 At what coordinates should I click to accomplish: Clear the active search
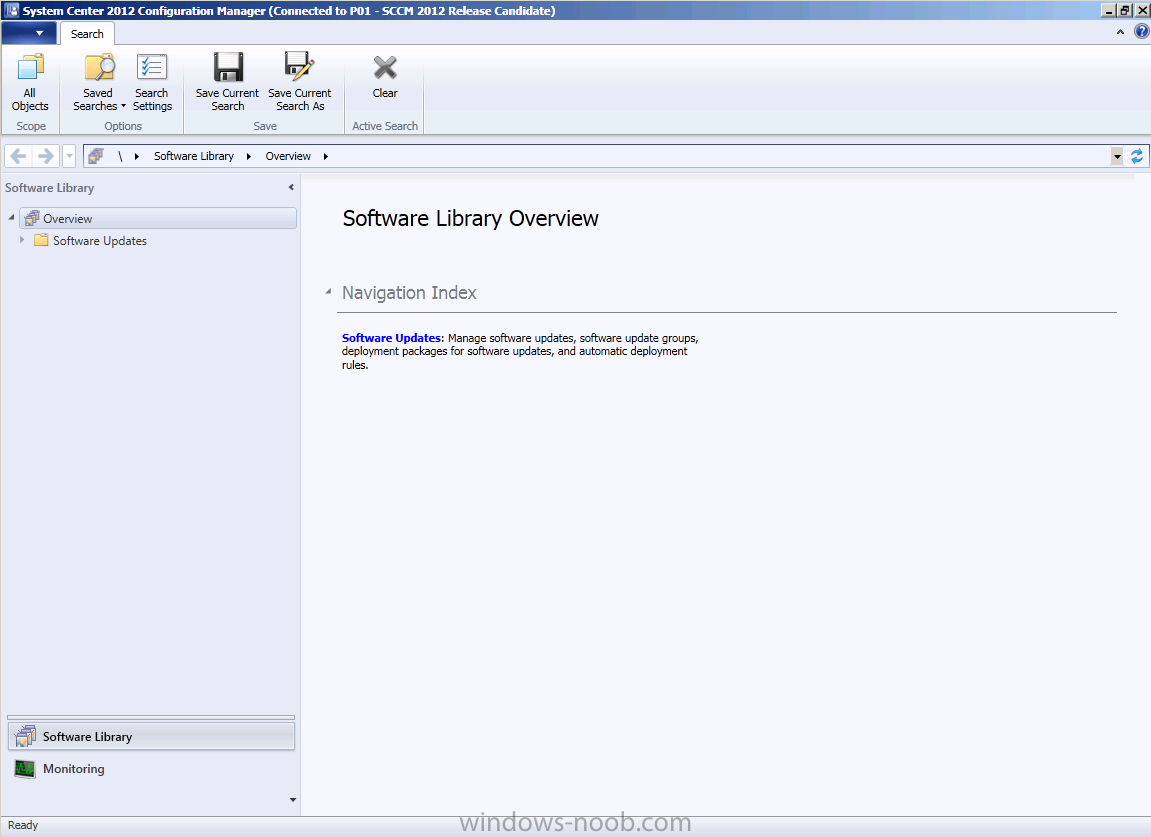[385, 76]
